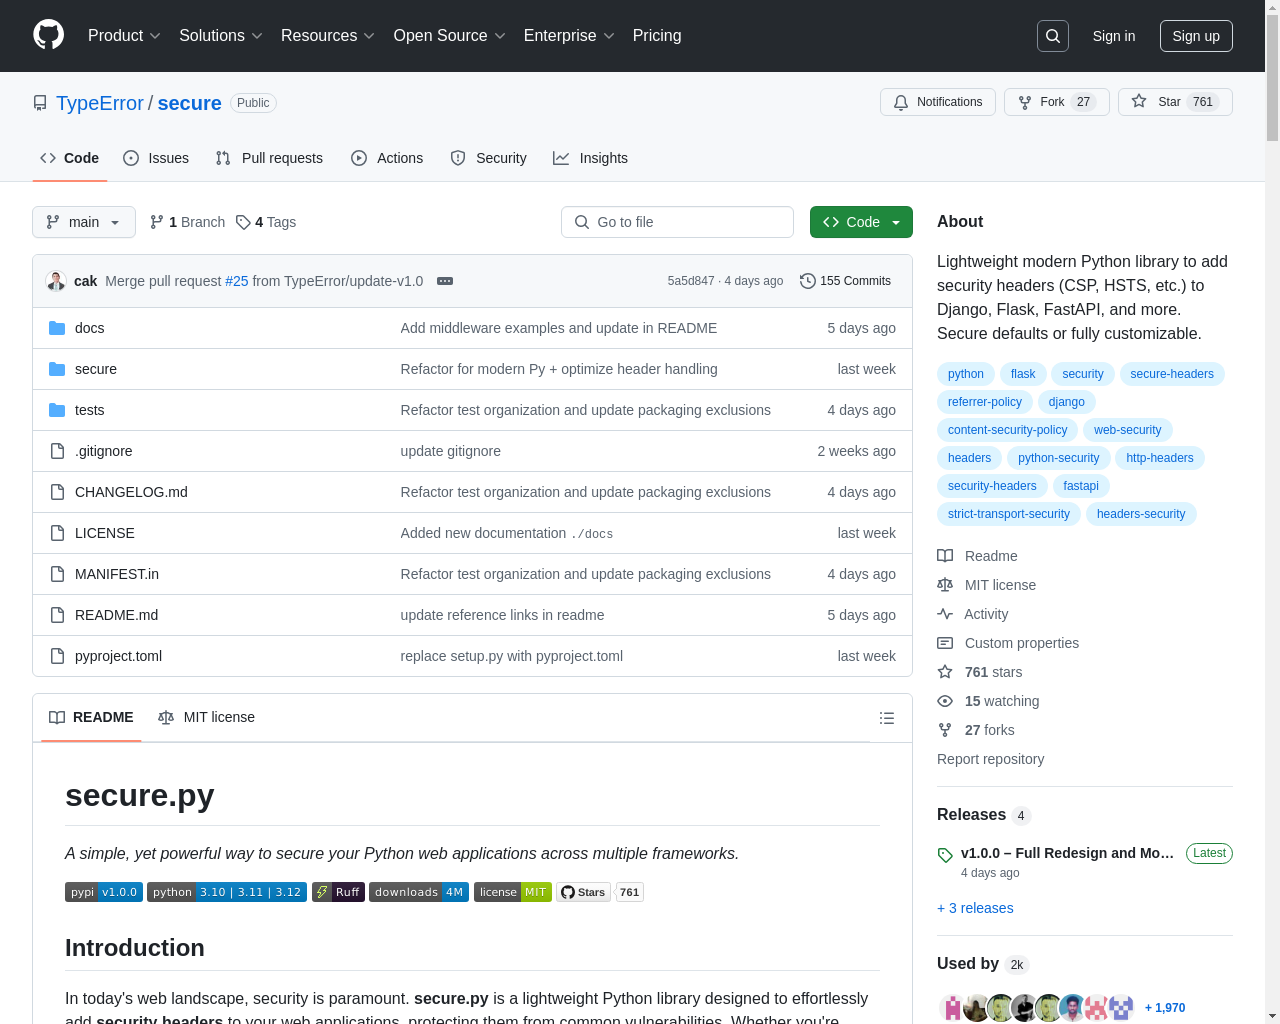Viewport: 1280px width, 1024px height.
Task: Expand the green Code dropdown
Action: (861, 222)
